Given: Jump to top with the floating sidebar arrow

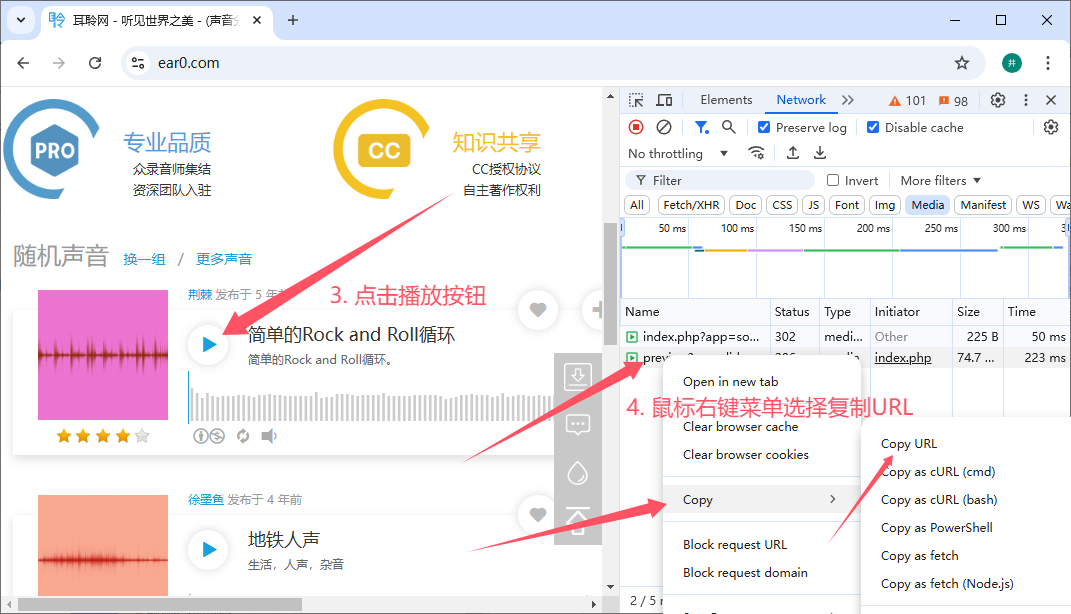Looking at the screenshot, I should point(577,520).
